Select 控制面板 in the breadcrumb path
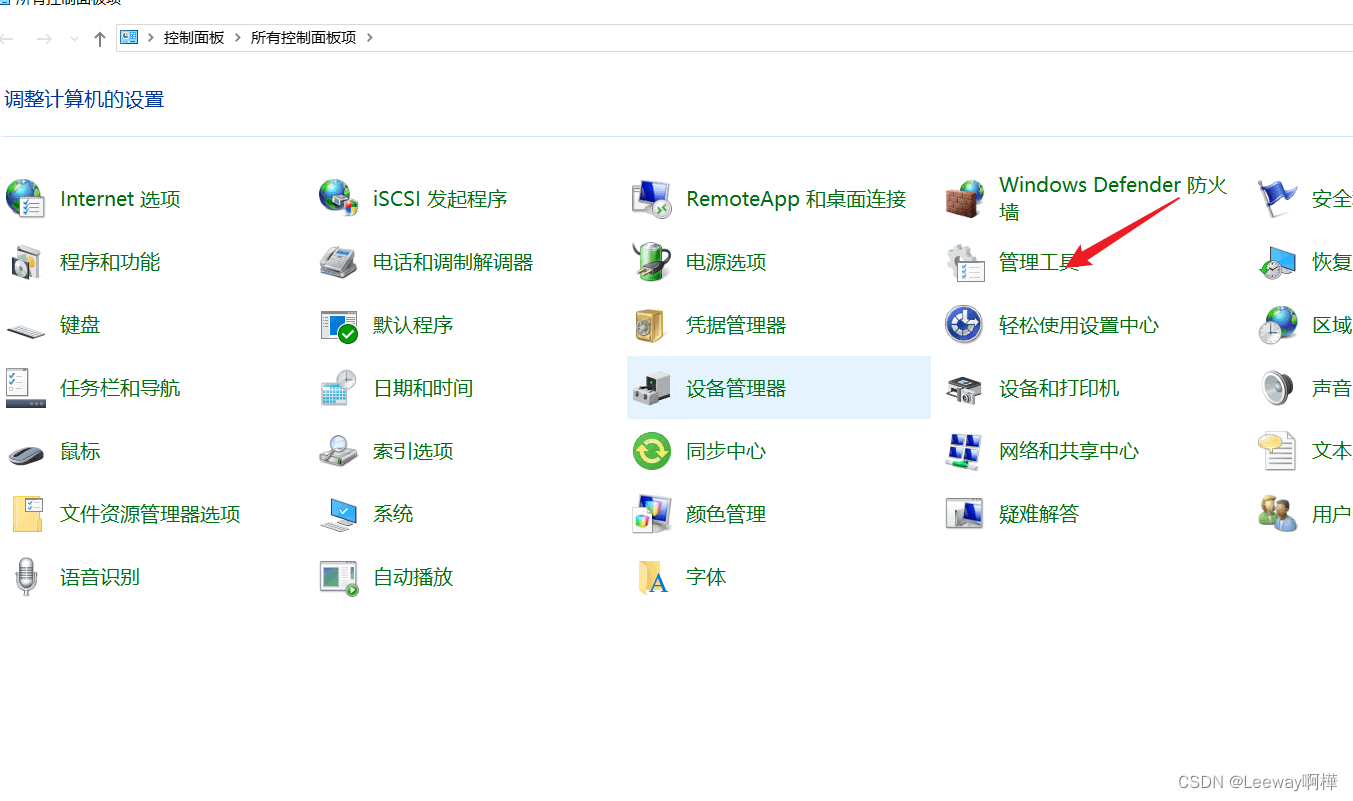Viewport: 1353px width, 801px height. pyautogui.click(x=194, y=38)
